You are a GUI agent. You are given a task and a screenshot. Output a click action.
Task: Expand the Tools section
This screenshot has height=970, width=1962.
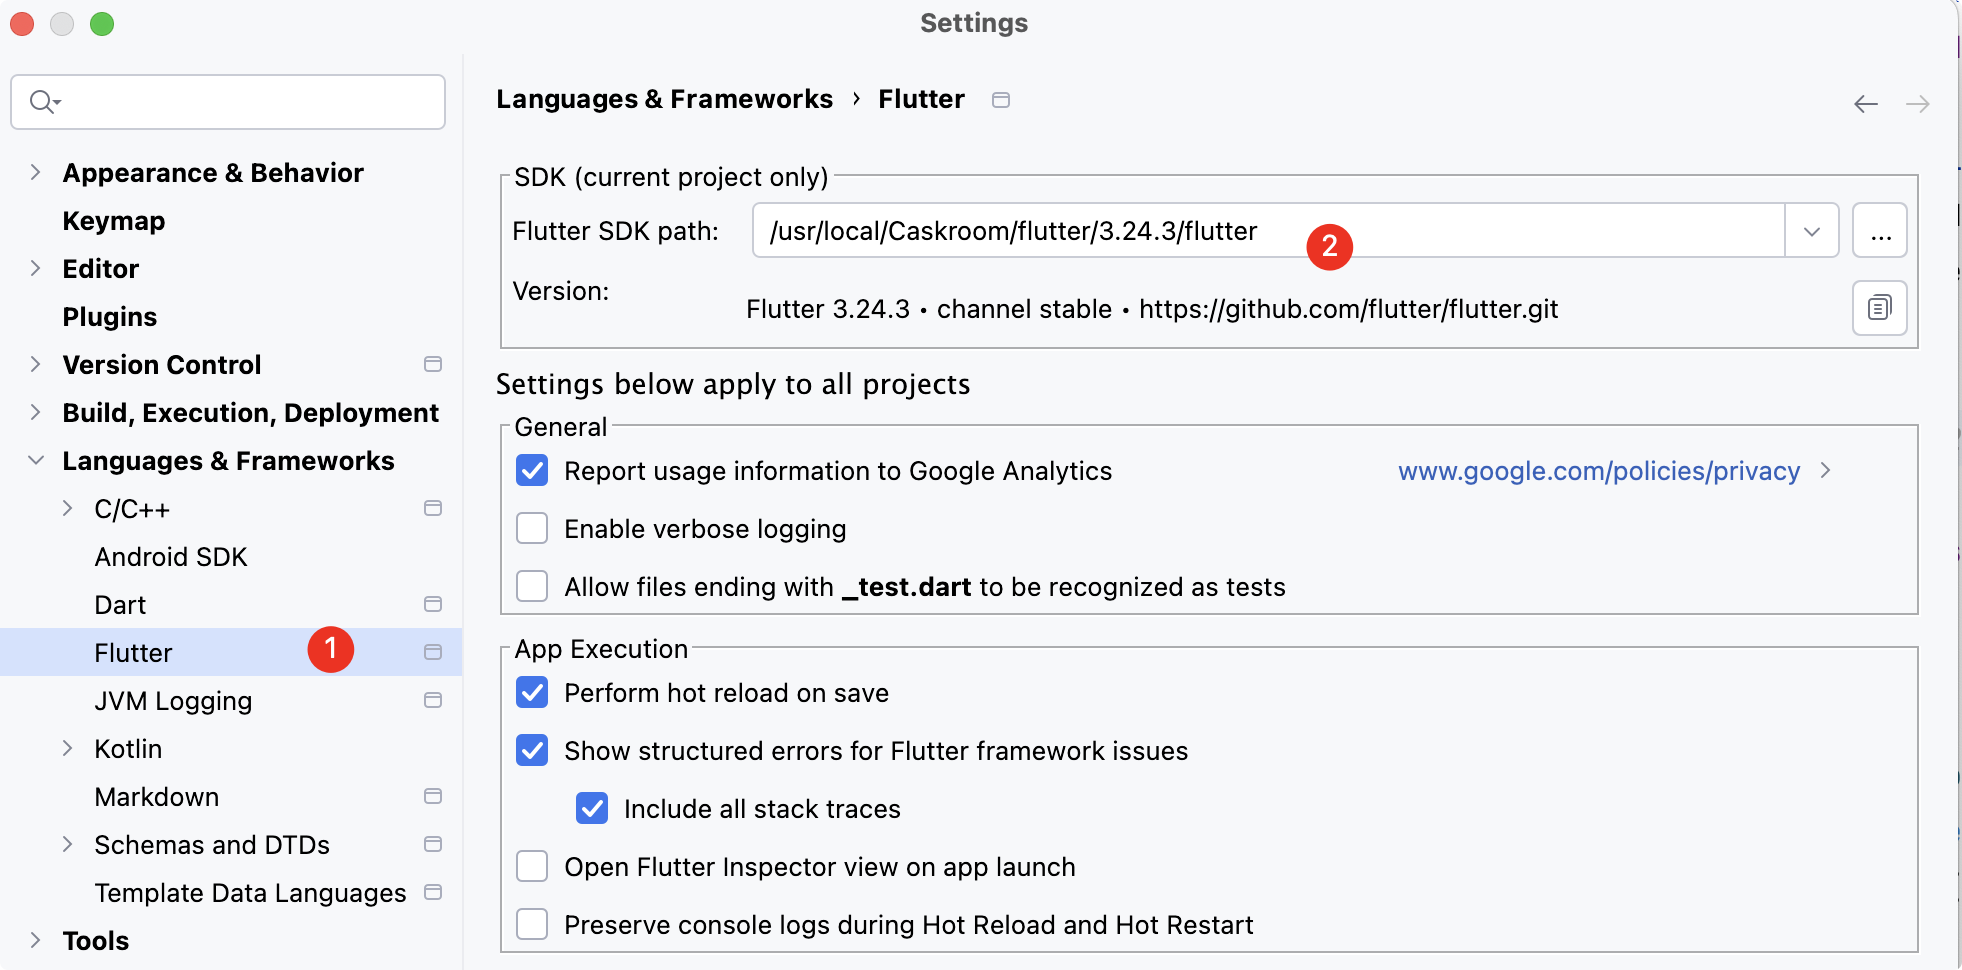[x=36, y=941]
